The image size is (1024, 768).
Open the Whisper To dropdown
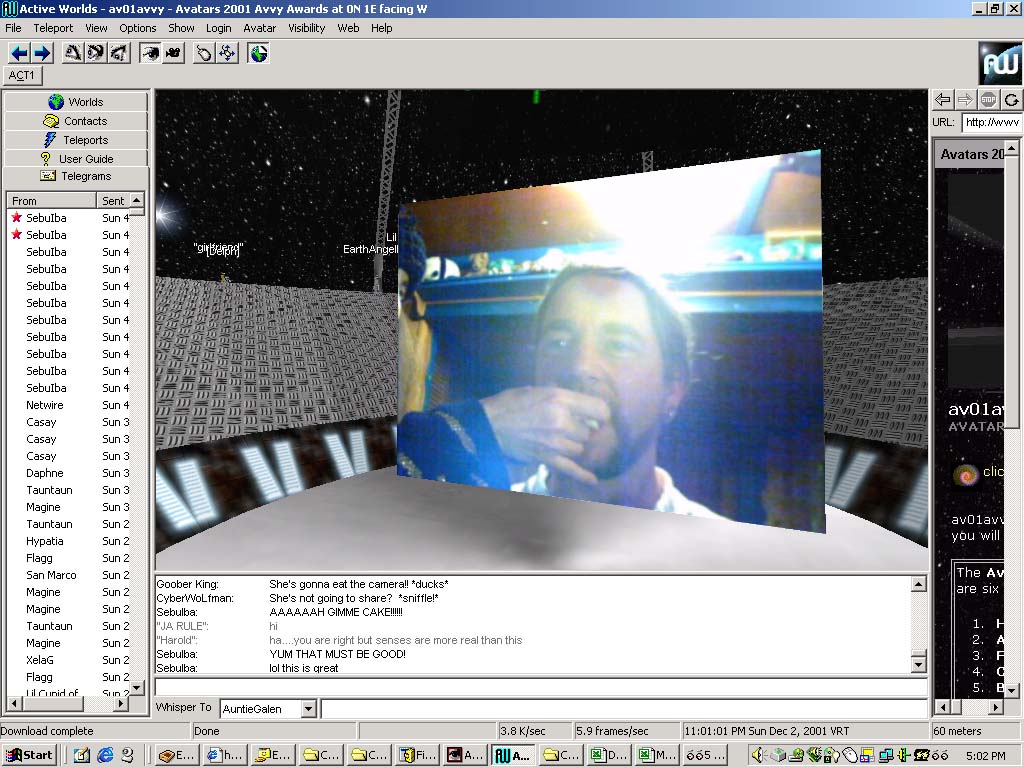308,709
